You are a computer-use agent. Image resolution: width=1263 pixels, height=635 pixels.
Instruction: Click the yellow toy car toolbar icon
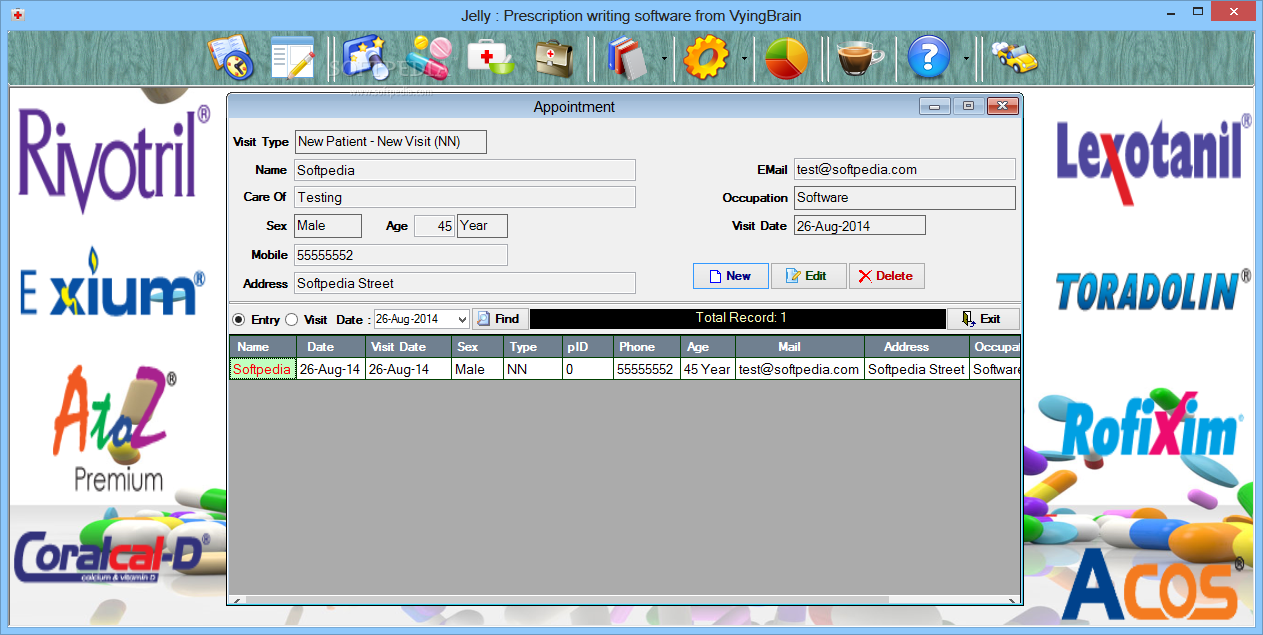(x=1014, y=57)
